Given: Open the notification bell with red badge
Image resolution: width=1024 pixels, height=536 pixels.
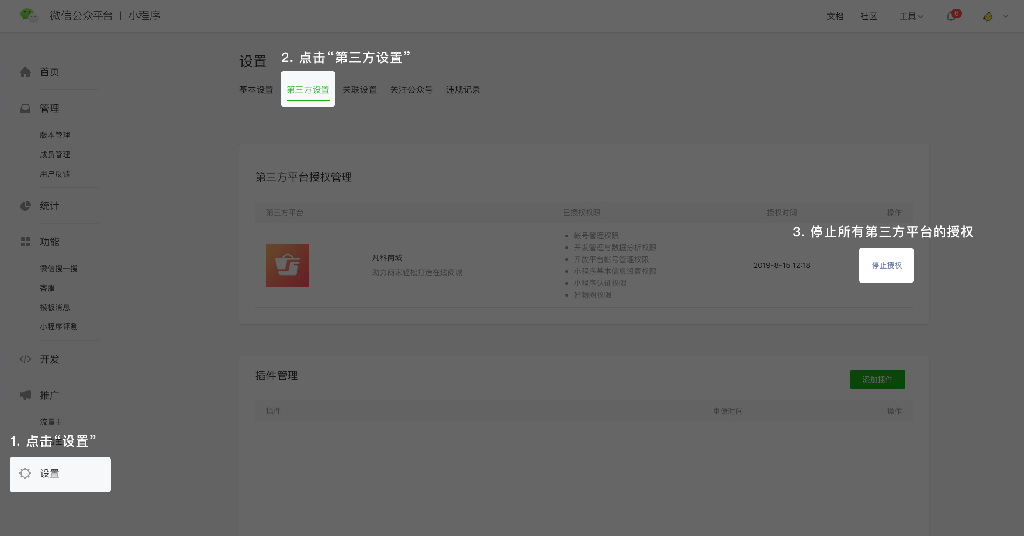Looking at the screenshot, I should (951, 17).
